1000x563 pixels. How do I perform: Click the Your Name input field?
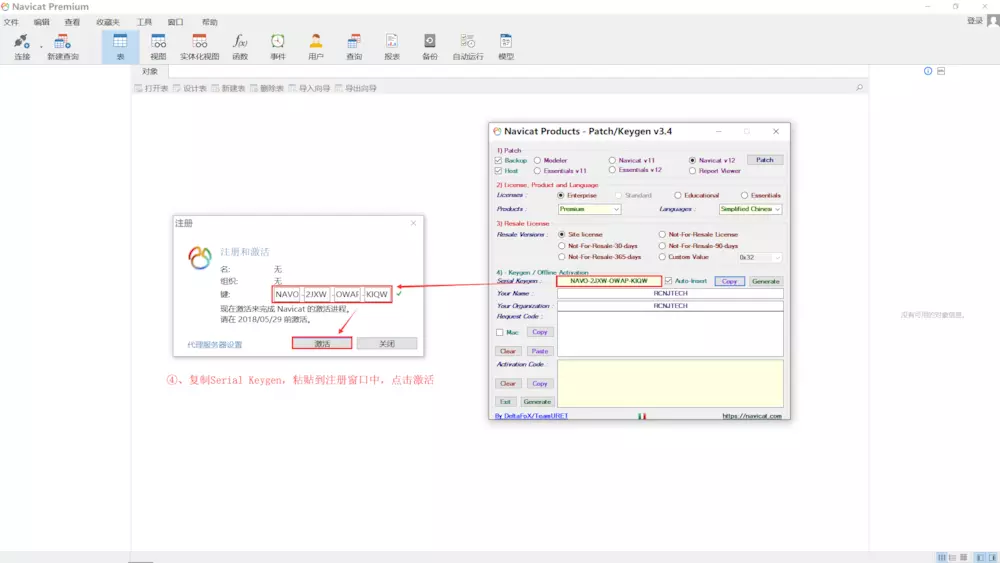(670, 293)
